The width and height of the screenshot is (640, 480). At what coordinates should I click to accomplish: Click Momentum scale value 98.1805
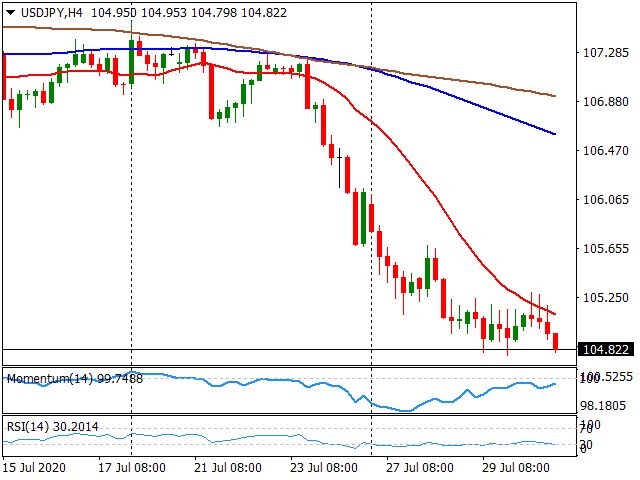click(x=603, y=406)
